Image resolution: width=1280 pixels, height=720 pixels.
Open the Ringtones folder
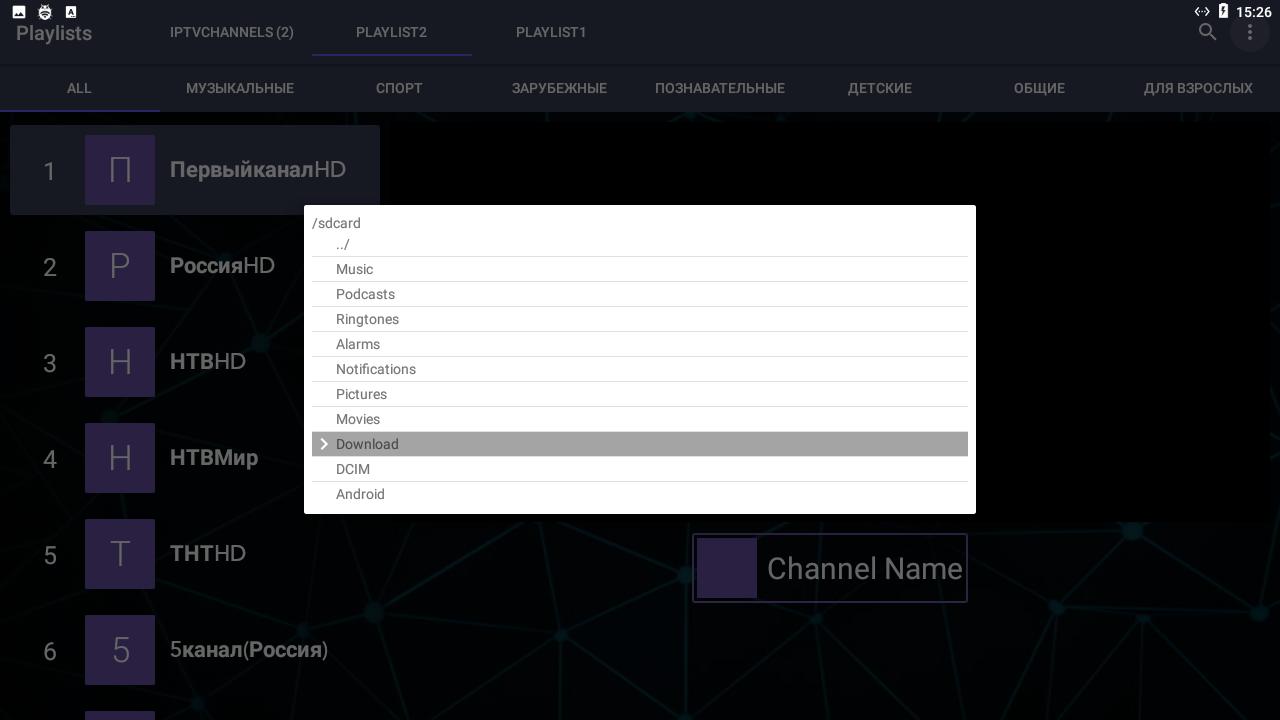point(640,319)
